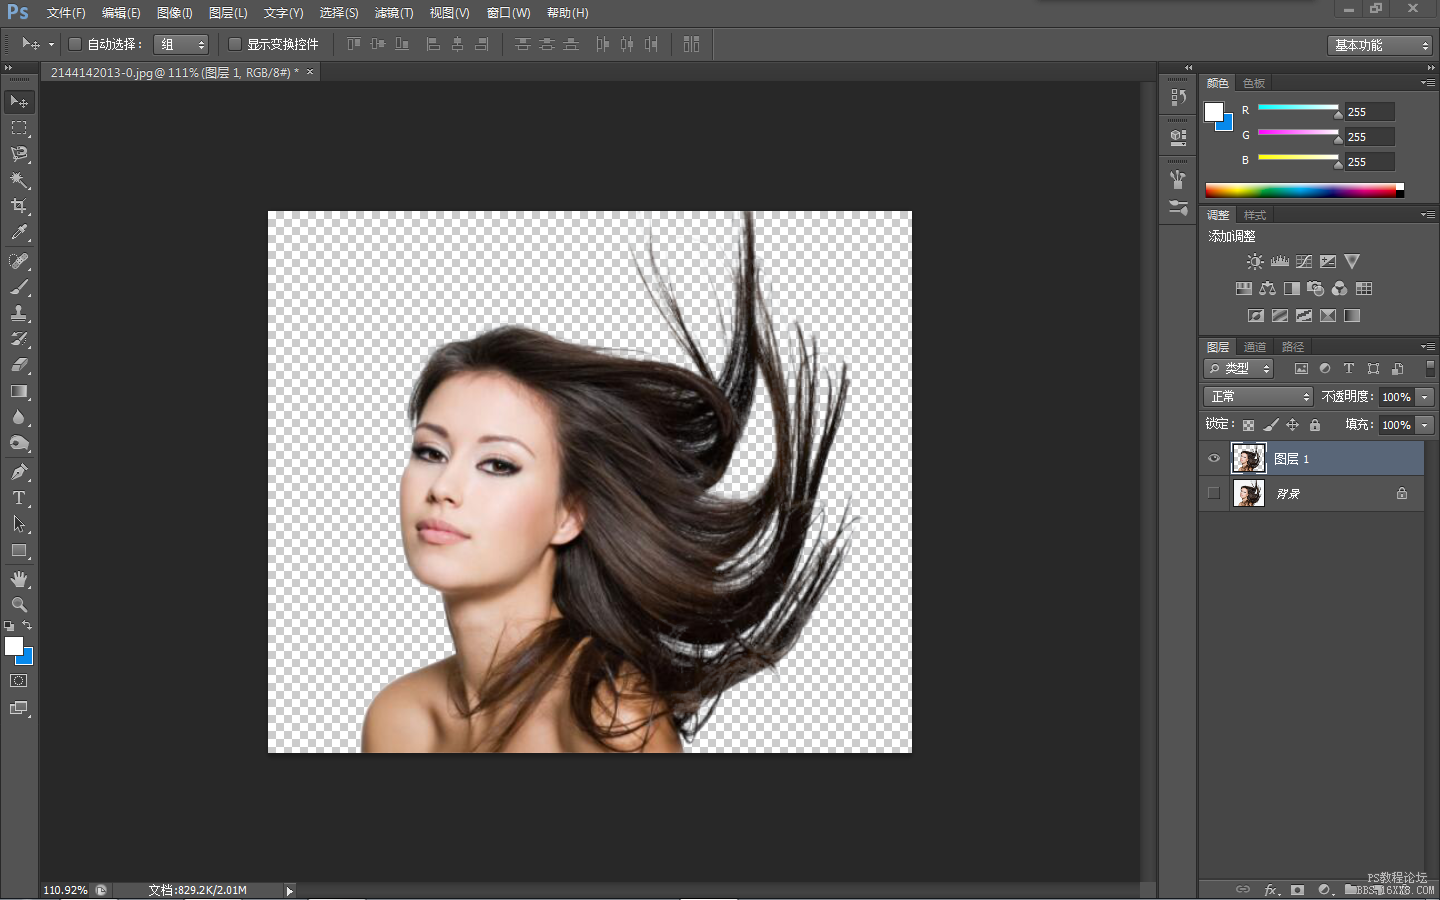Toggle lock image pixels brush
Screen dimensions: 1440x900
click(1270, 425)
